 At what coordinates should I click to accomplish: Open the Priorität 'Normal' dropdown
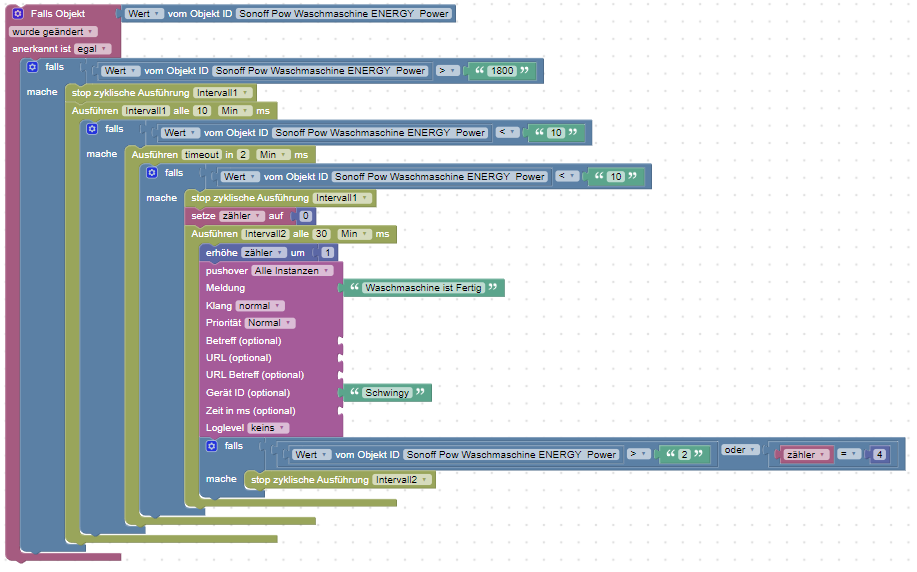[270, 322]
